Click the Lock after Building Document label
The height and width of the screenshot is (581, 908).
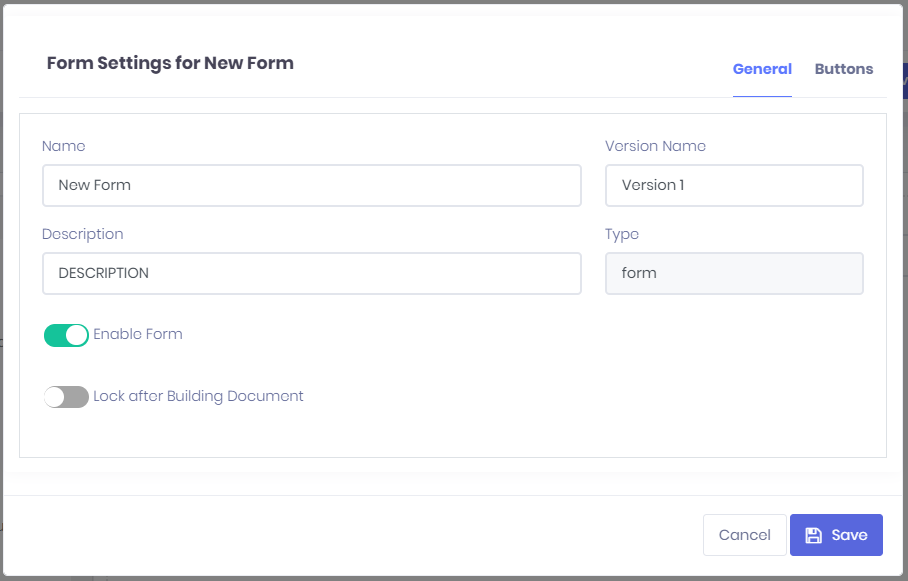[198, 396]
